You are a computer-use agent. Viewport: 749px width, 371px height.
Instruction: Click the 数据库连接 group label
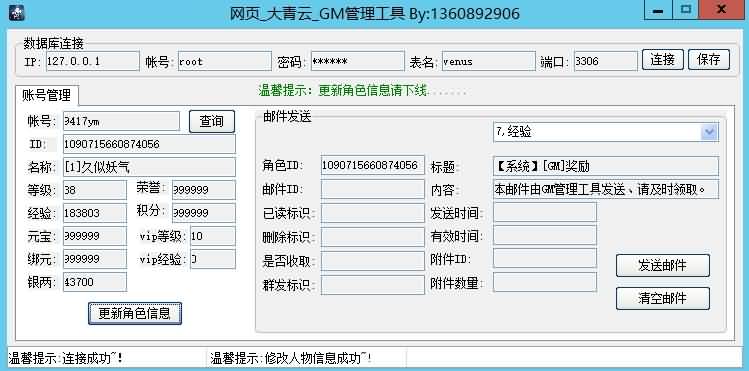54,43
